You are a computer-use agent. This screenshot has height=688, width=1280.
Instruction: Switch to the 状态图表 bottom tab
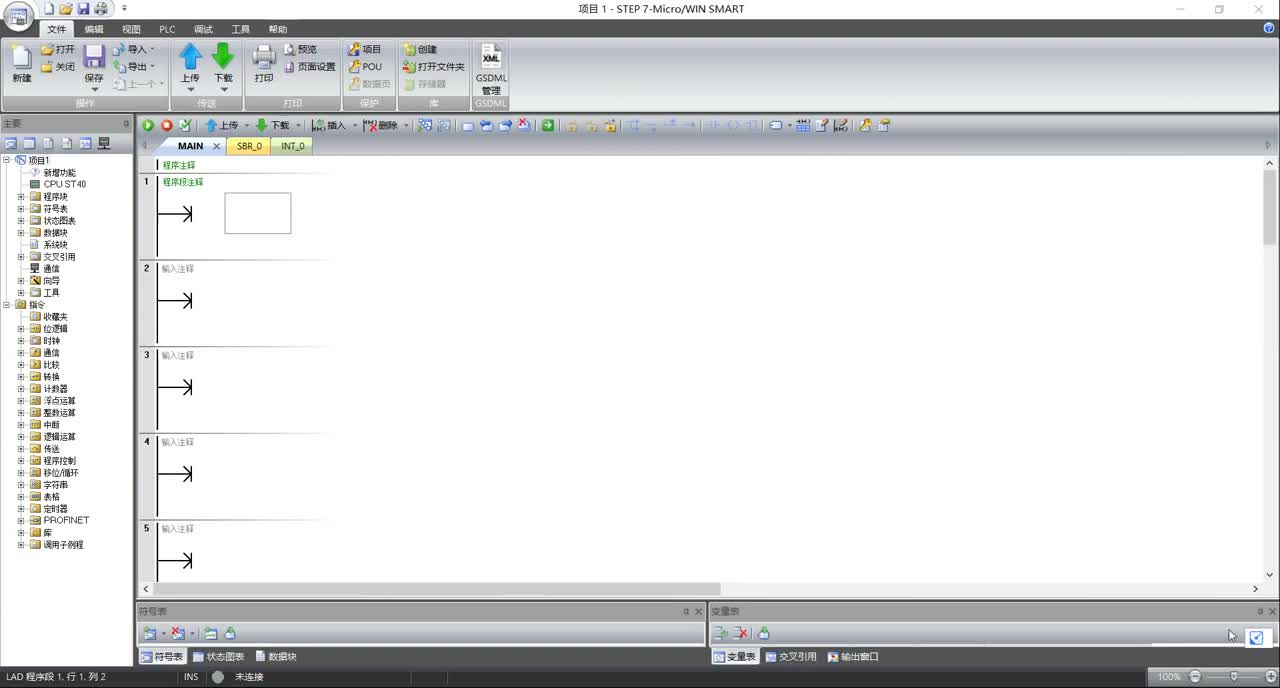click(x=218, y=657)
